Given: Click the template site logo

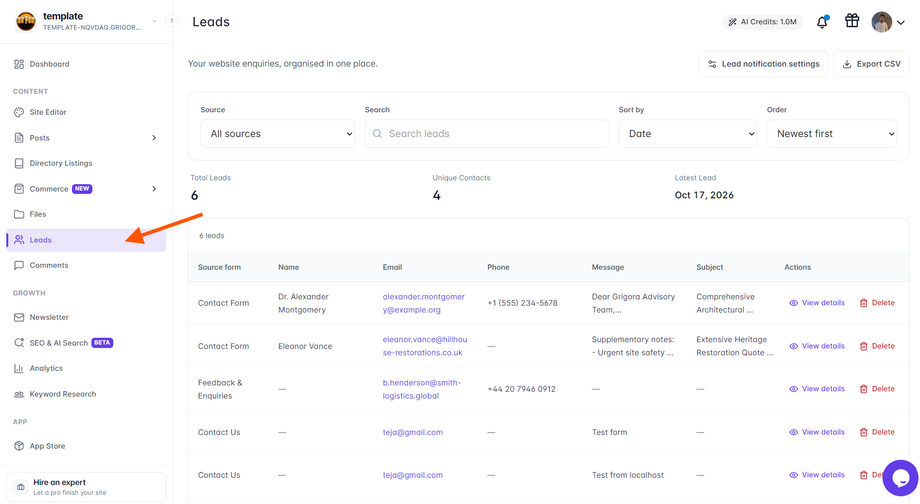Looking at the screenshot, I should point(26,21).
